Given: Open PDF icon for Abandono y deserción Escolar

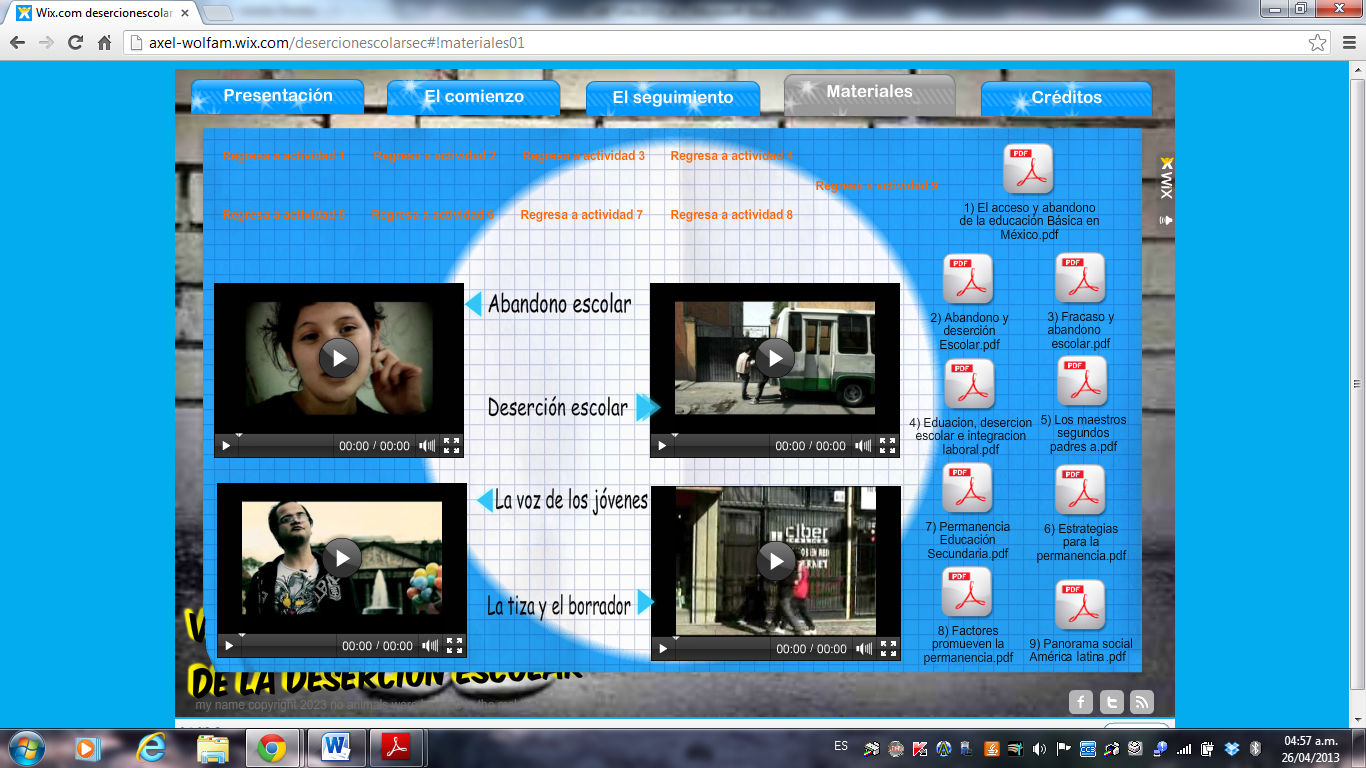Looking at the screenshot, I should [968, 279].
